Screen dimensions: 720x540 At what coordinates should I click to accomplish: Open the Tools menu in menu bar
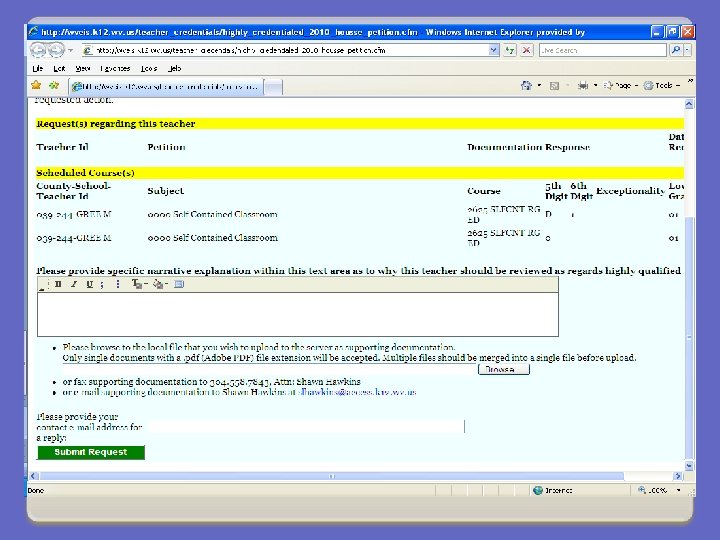[149, 68]
